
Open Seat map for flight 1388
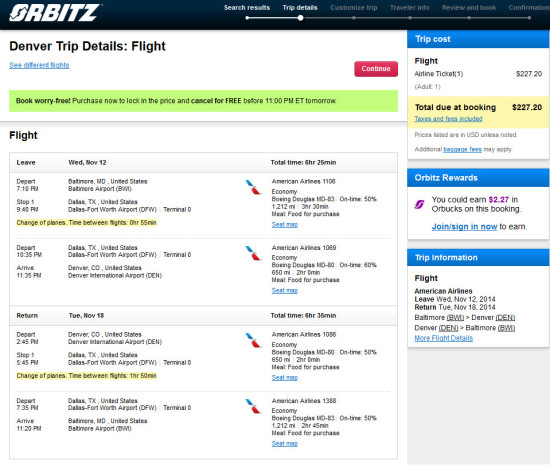(284, 444)
